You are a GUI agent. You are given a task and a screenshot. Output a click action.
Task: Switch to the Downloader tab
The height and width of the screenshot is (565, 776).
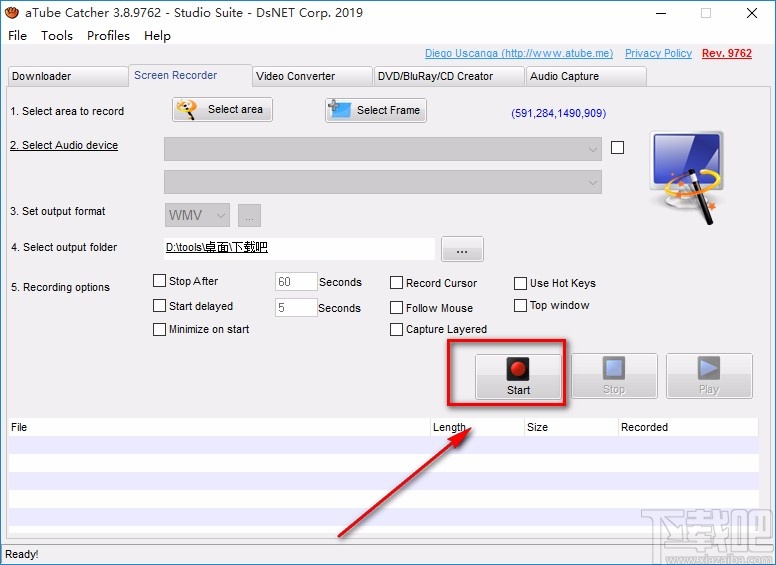[68, 76]
